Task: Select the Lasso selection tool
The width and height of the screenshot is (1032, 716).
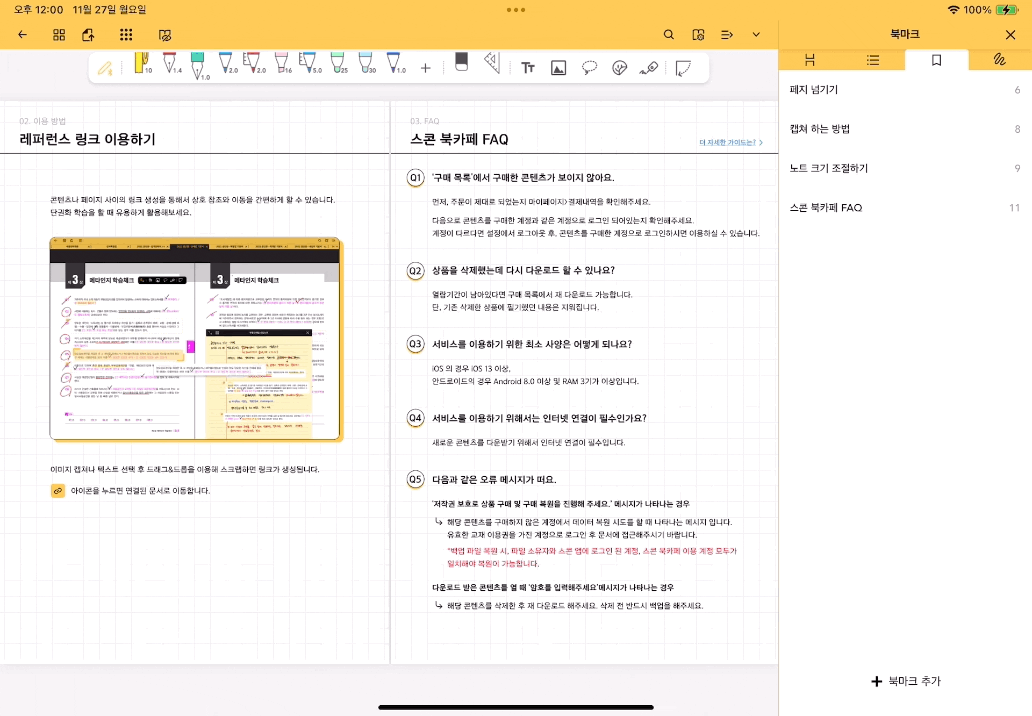Action: point(589,68)
